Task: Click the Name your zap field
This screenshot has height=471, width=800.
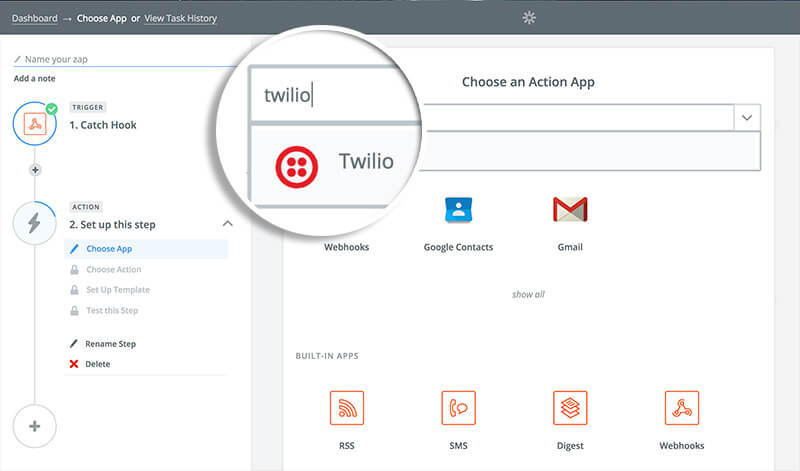Action: (125, 59)
